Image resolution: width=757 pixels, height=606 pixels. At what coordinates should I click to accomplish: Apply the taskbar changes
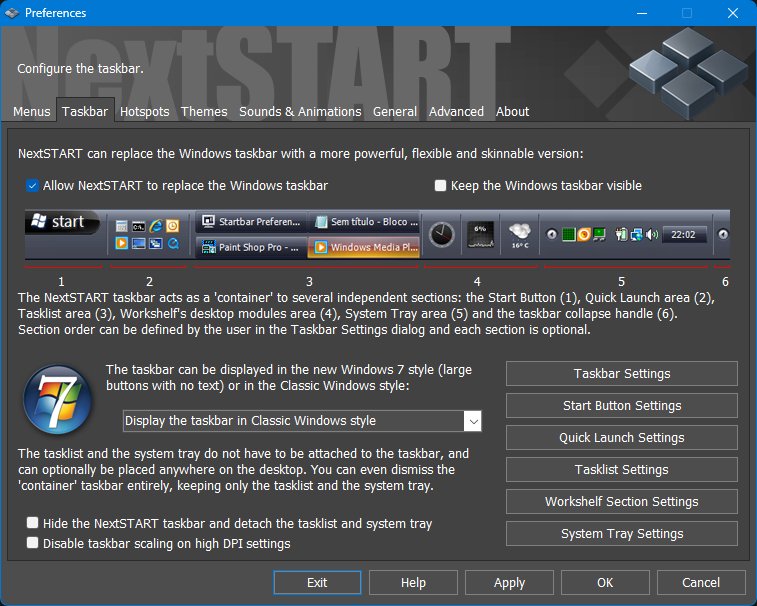[509, 582]
